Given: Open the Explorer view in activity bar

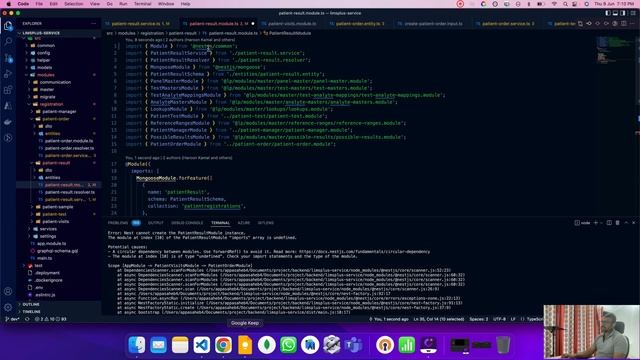Looking at the screenshot, I should tap(8, 25).
